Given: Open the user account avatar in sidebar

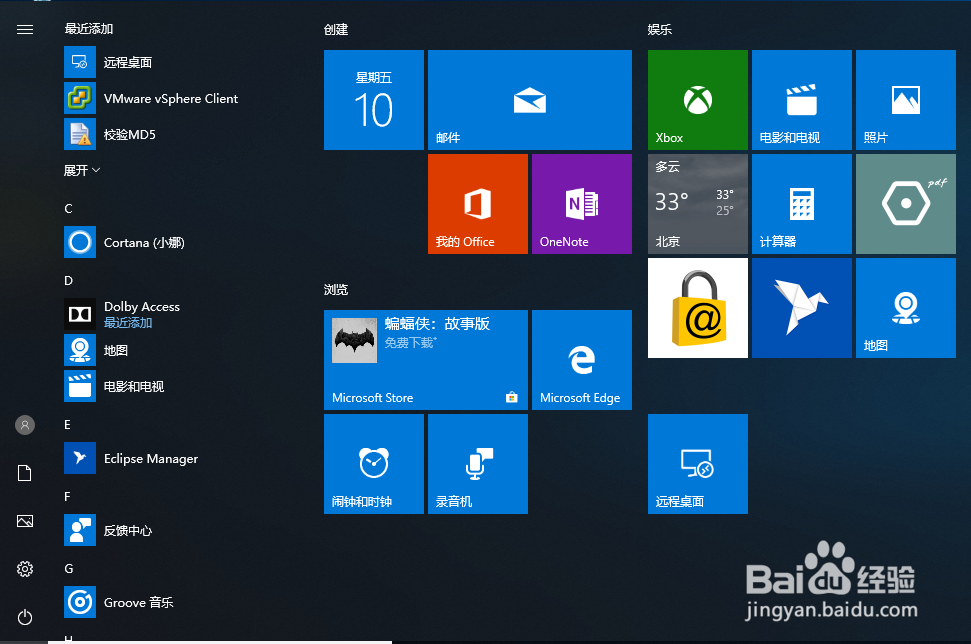Looking at the screenshot, I should click(x=24, y=424).
